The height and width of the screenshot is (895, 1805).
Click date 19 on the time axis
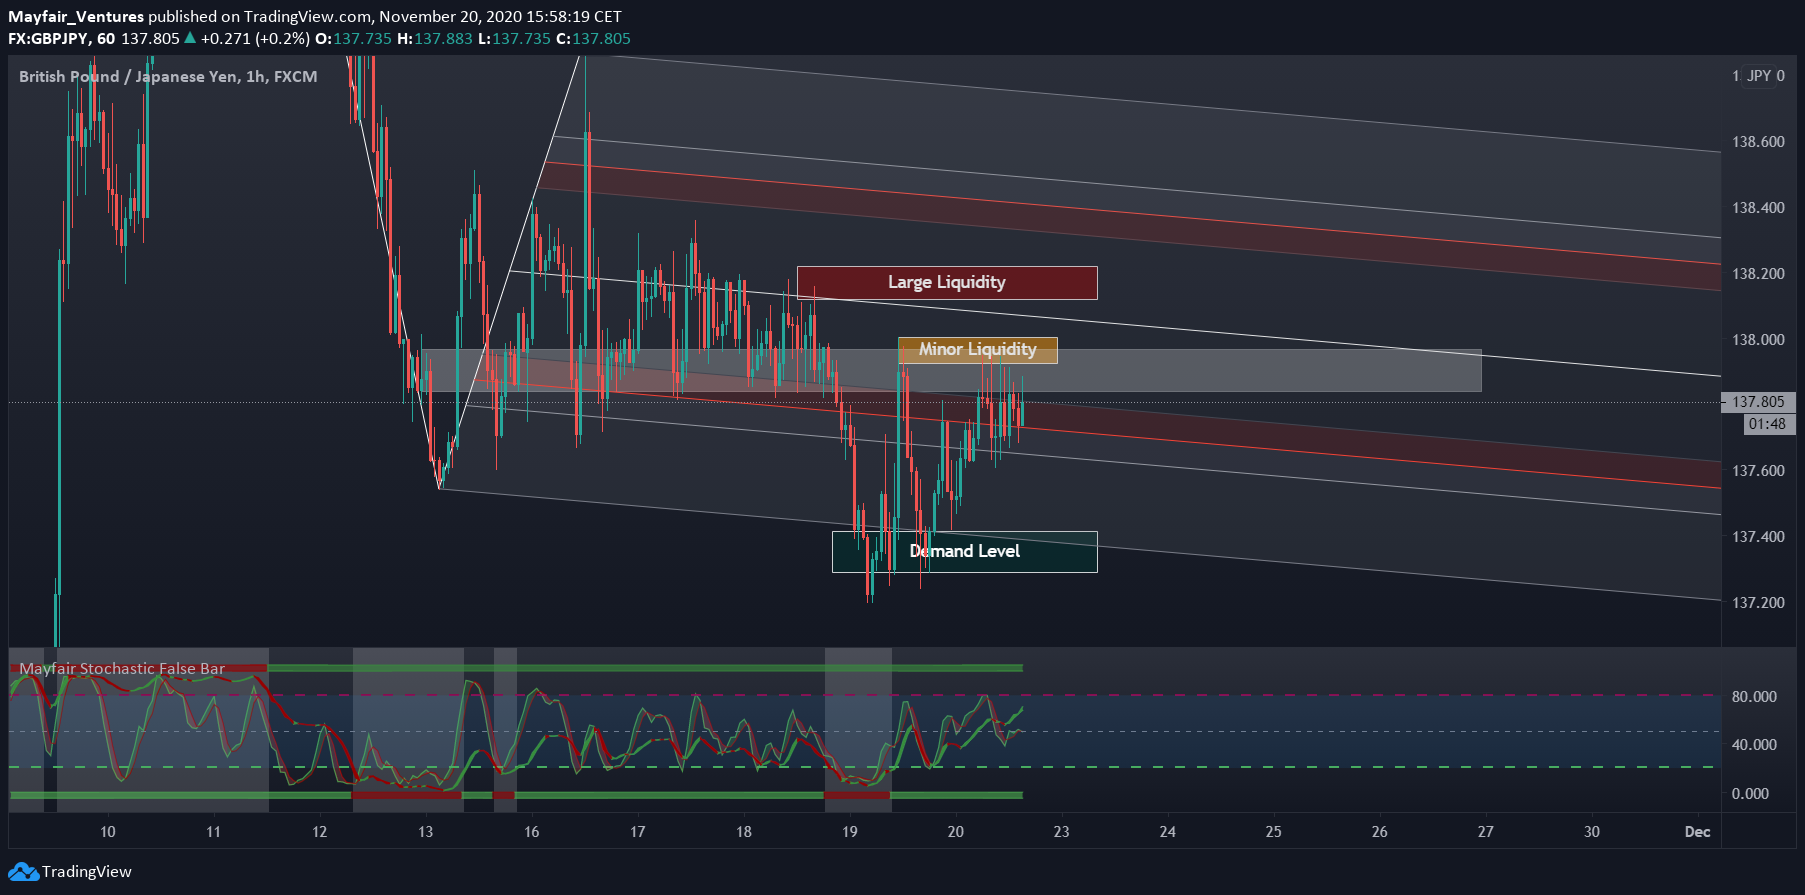(x=849, y=832)
